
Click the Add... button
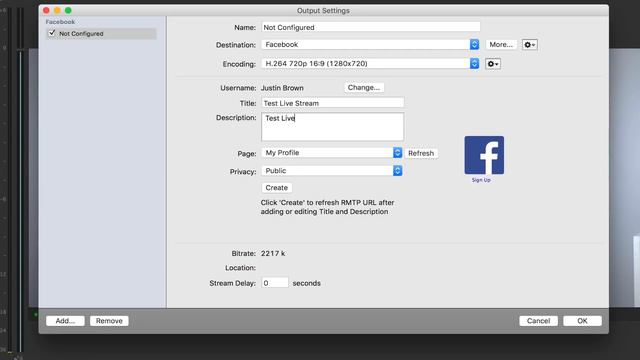(65, 321)
